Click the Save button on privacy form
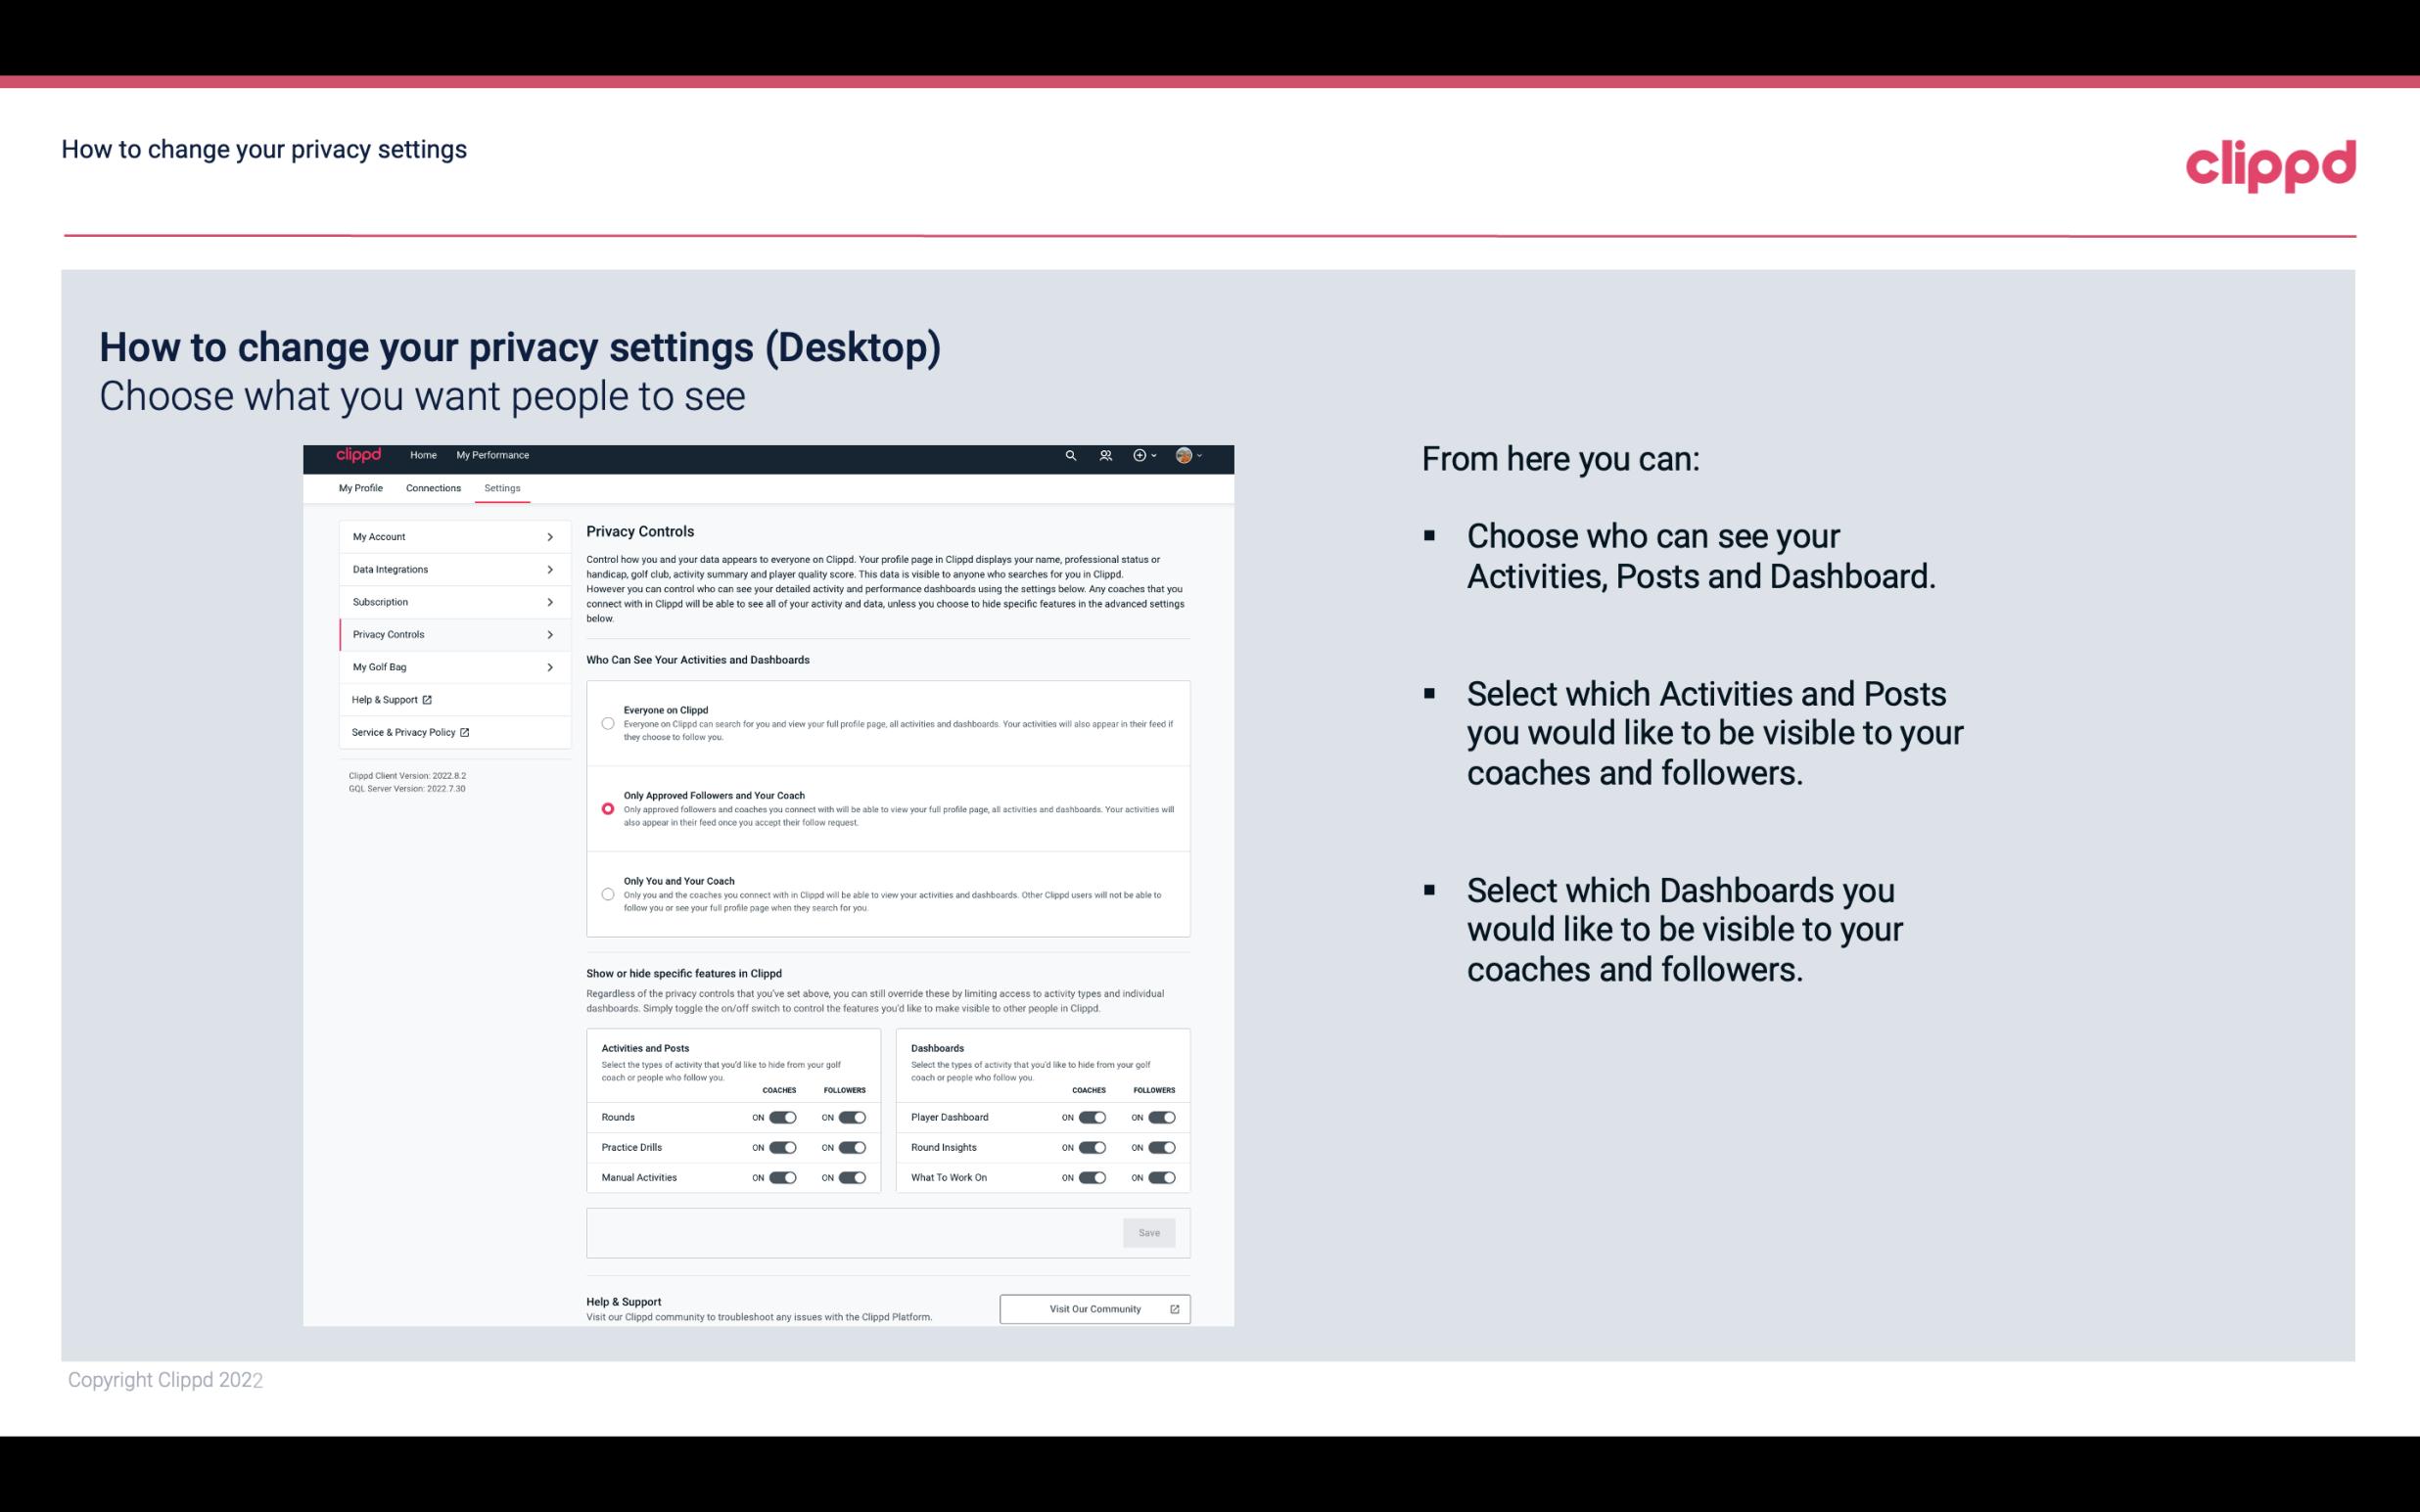Image resolution: width=2420 pixels, height=1512 pixels. coord(1150,1233)
